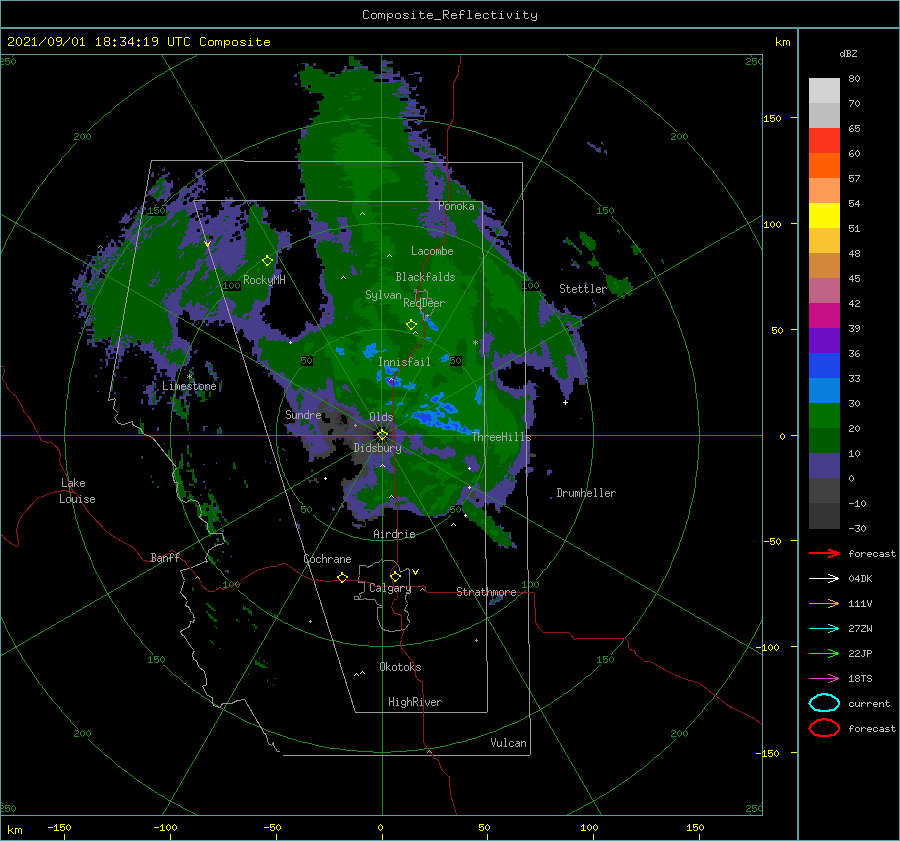This screenshot has height=841, width=900.
Task: Select the dark gray -30 to -10 swatch
Action: (x=824, y=516)
